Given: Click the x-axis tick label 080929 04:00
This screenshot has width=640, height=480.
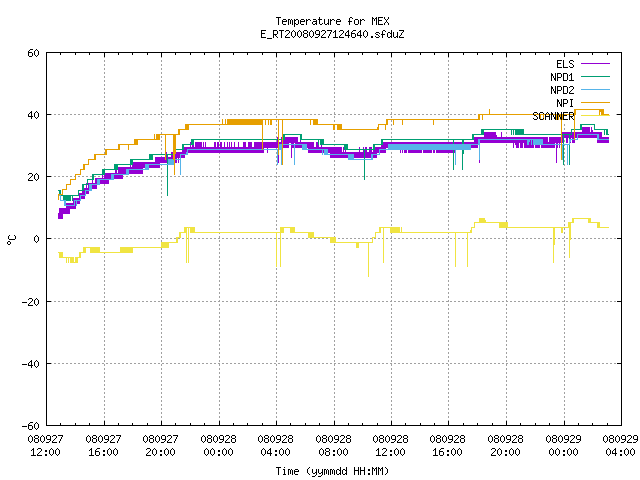Looking at the screenshot, I should tap(620, 446).
